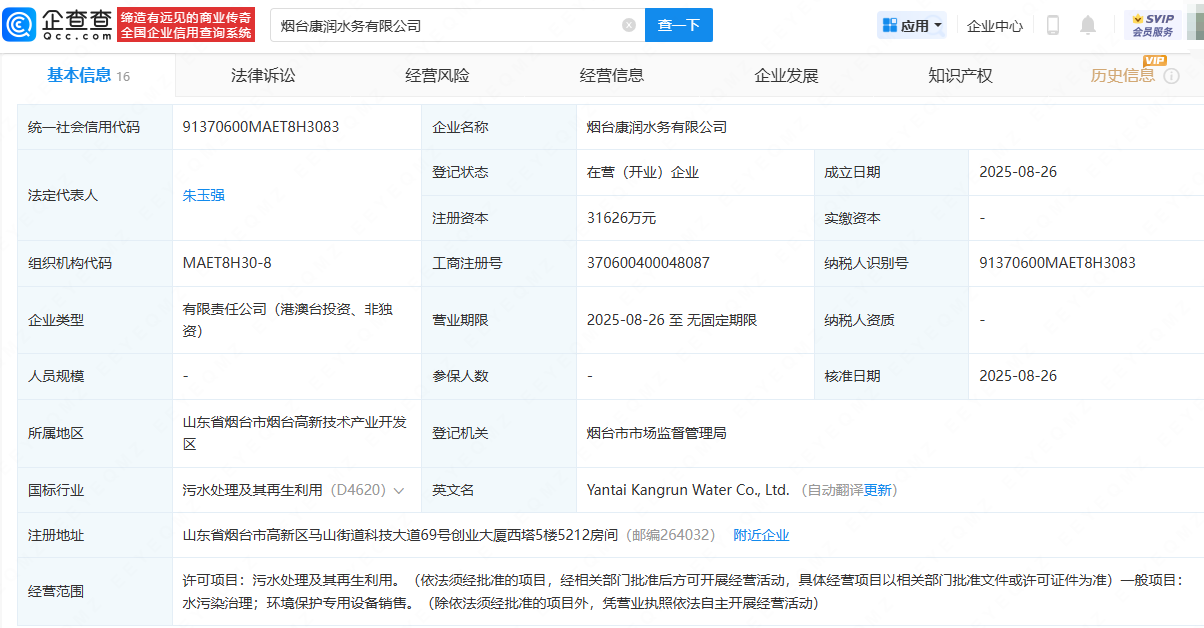Click the 附近企业 nearby companies link
The height and width of the screenshot is (628, 1204).
761,535
